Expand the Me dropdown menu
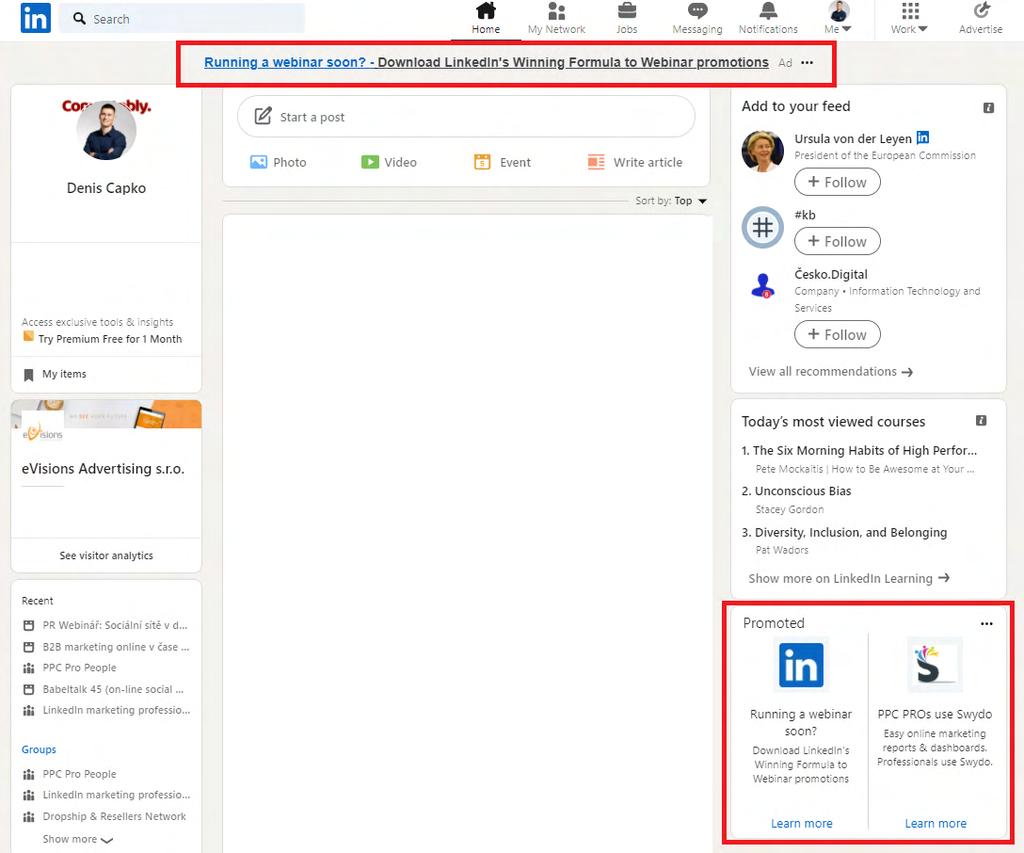 pos(838,19)
